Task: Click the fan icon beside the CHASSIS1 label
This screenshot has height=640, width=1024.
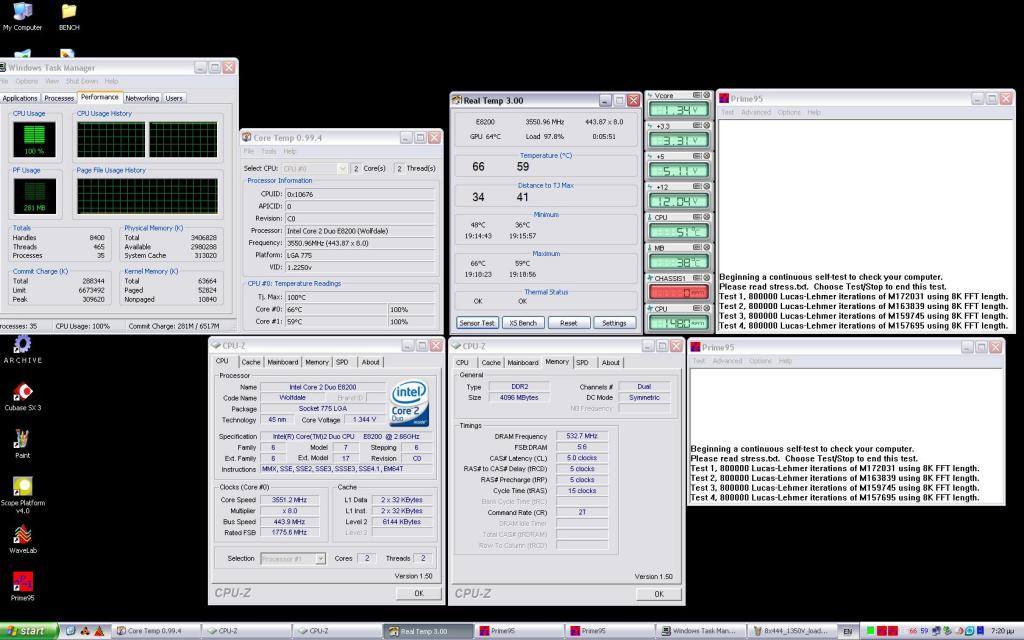Action: 650,278
